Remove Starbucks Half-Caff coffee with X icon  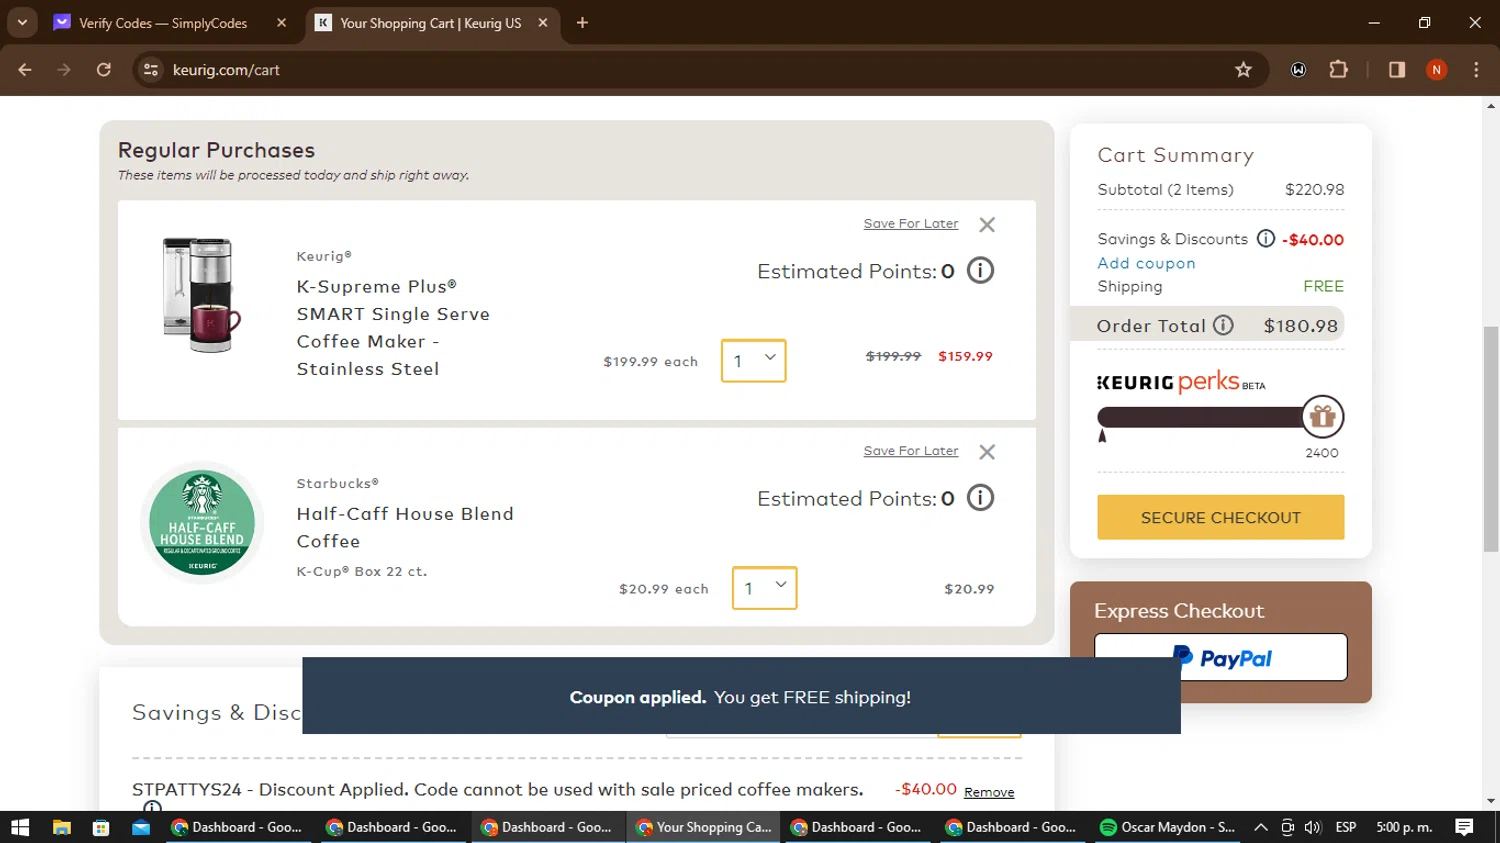pyautogui.click(x=987, y=452)
